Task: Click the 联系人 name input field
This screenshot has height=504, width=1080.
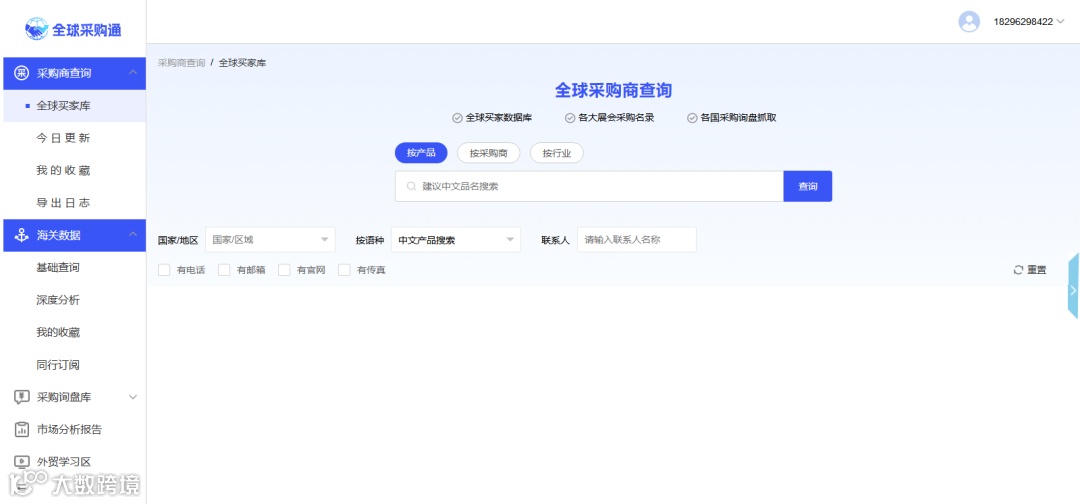Action: 636,240
